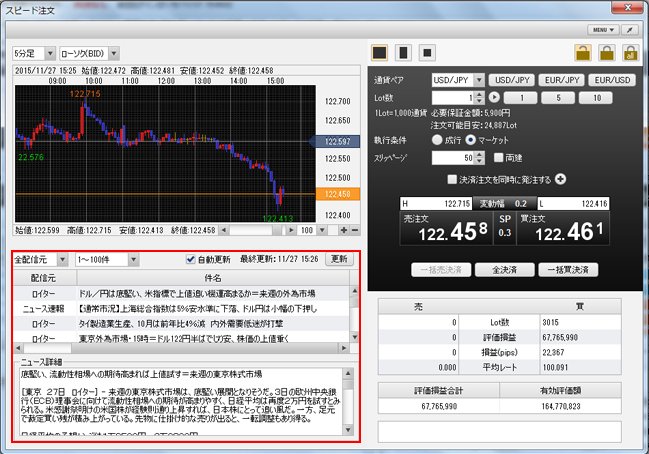Image resolution: width=649 pixels, height=454 pixels.
Task: Select the tall narrow layout icon
Action: (x=404, y=52)
